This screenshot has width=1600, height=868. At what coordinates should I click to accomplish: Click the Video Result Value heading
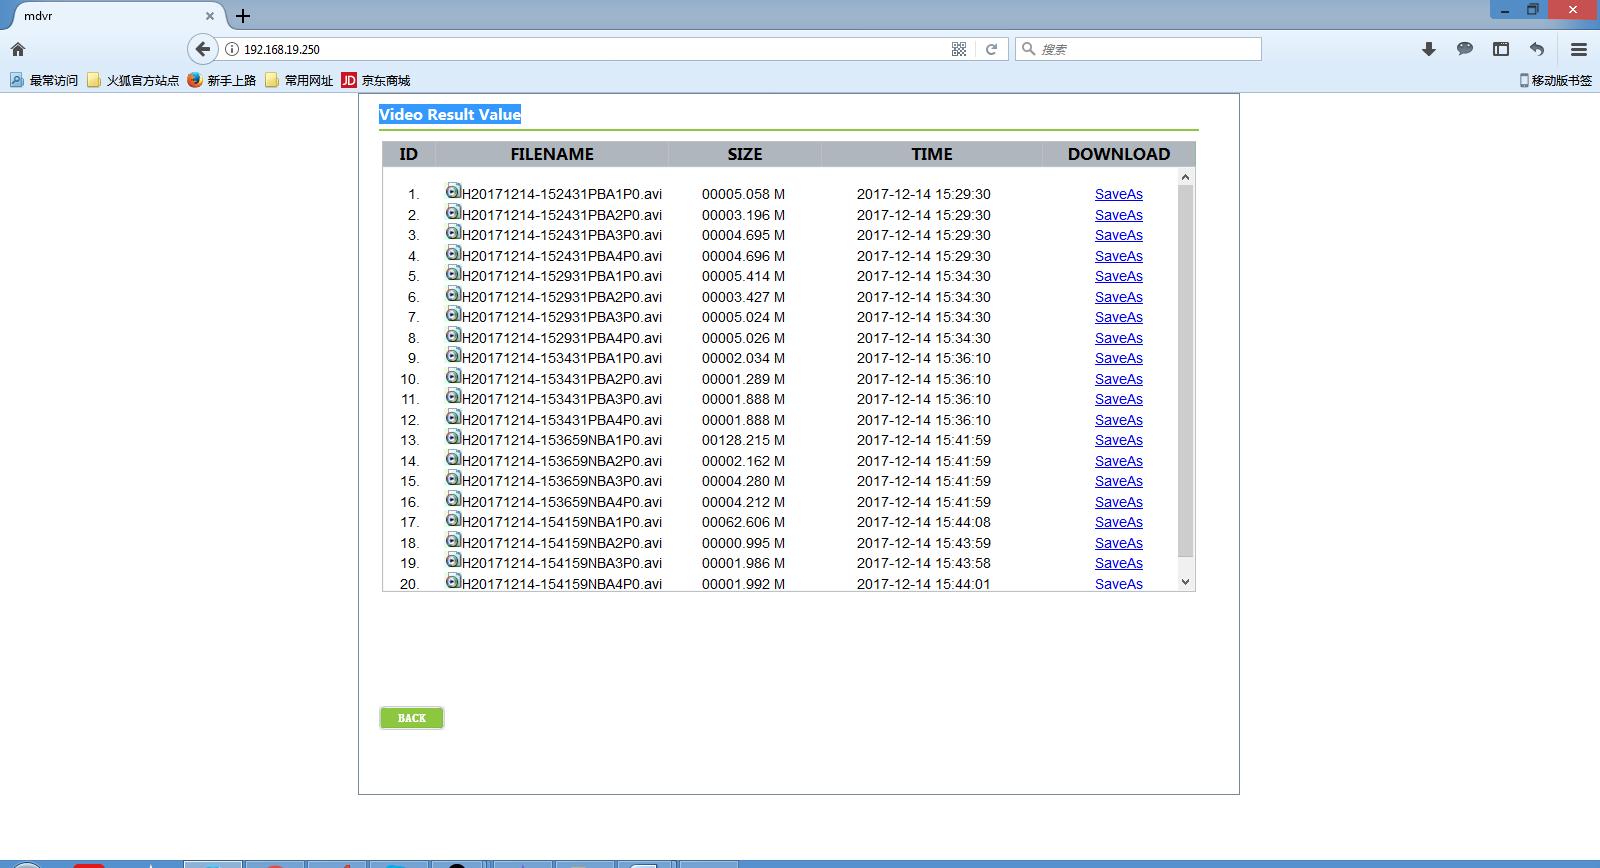[x=450, y=114]
